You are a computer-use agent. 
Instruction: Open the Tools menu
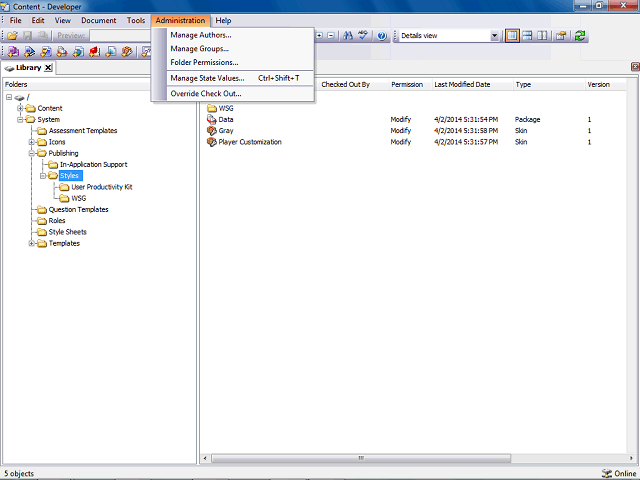136,20
